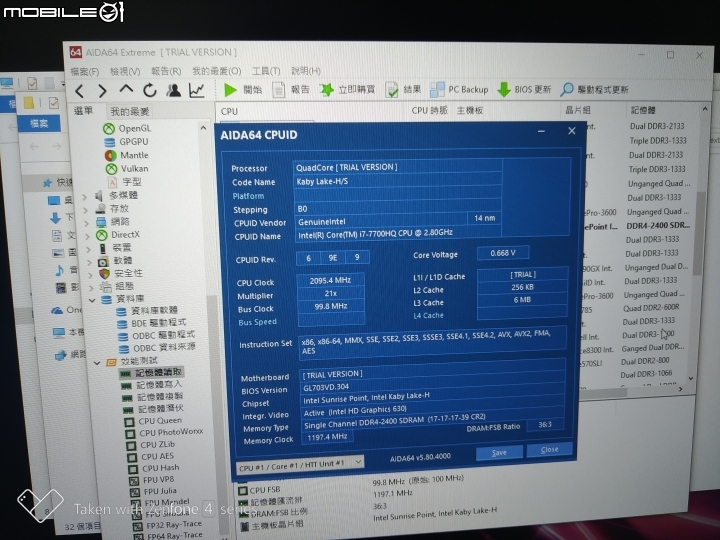
Task: Switch to the 我的最愛 tab in sidebar
Action: point(130,111)
